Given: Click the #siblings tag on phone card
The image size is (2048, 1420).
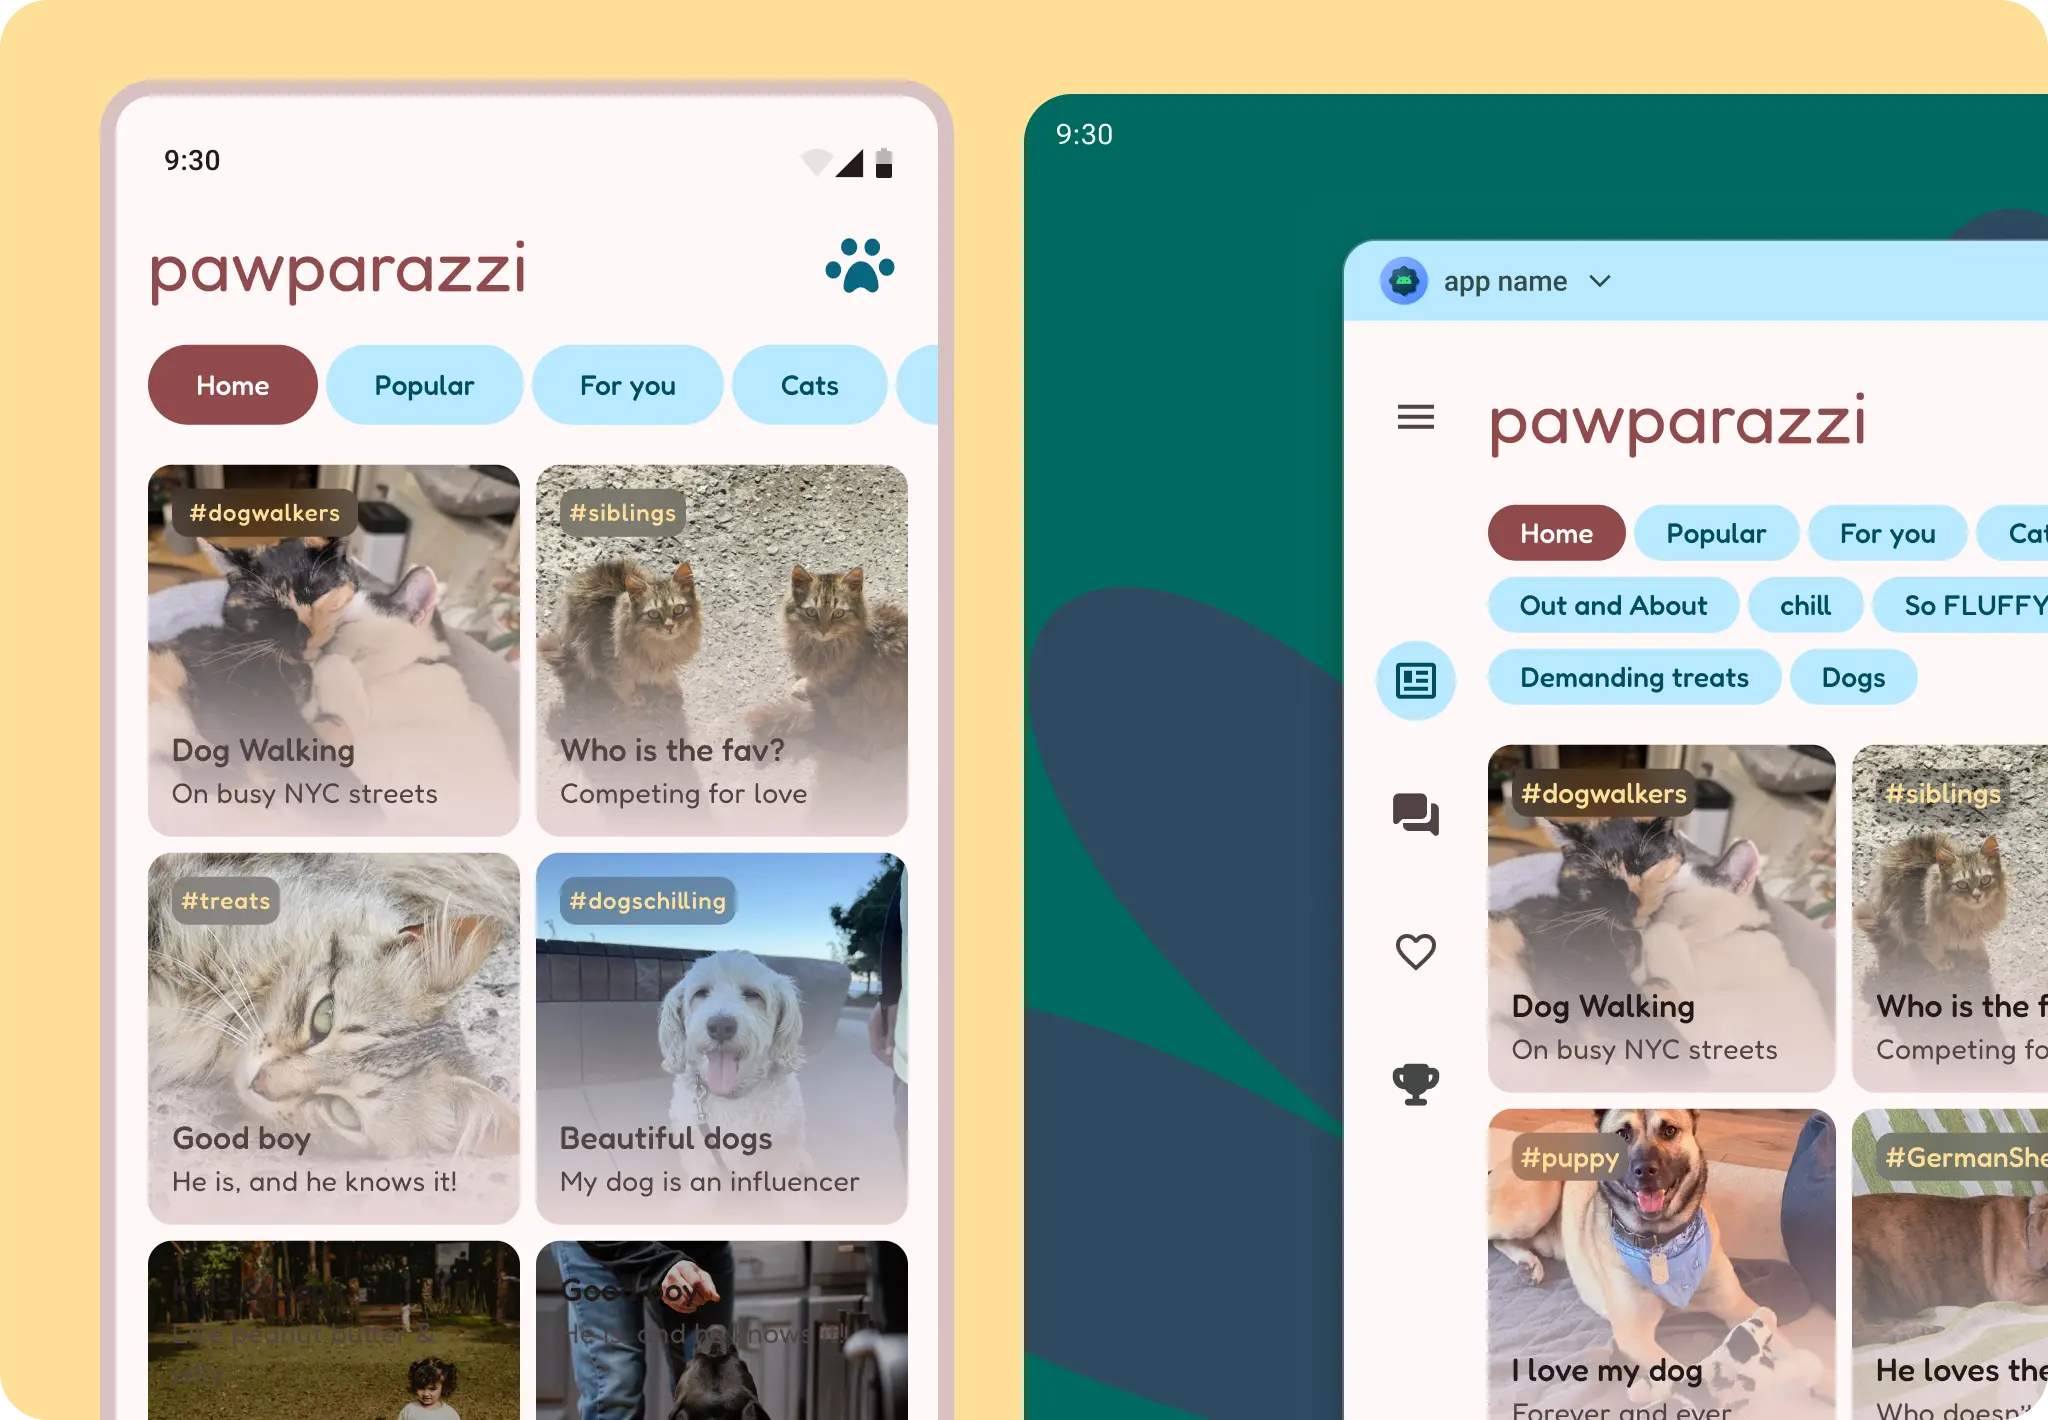Looking at the screenshot, I should [x=623, y=513].
